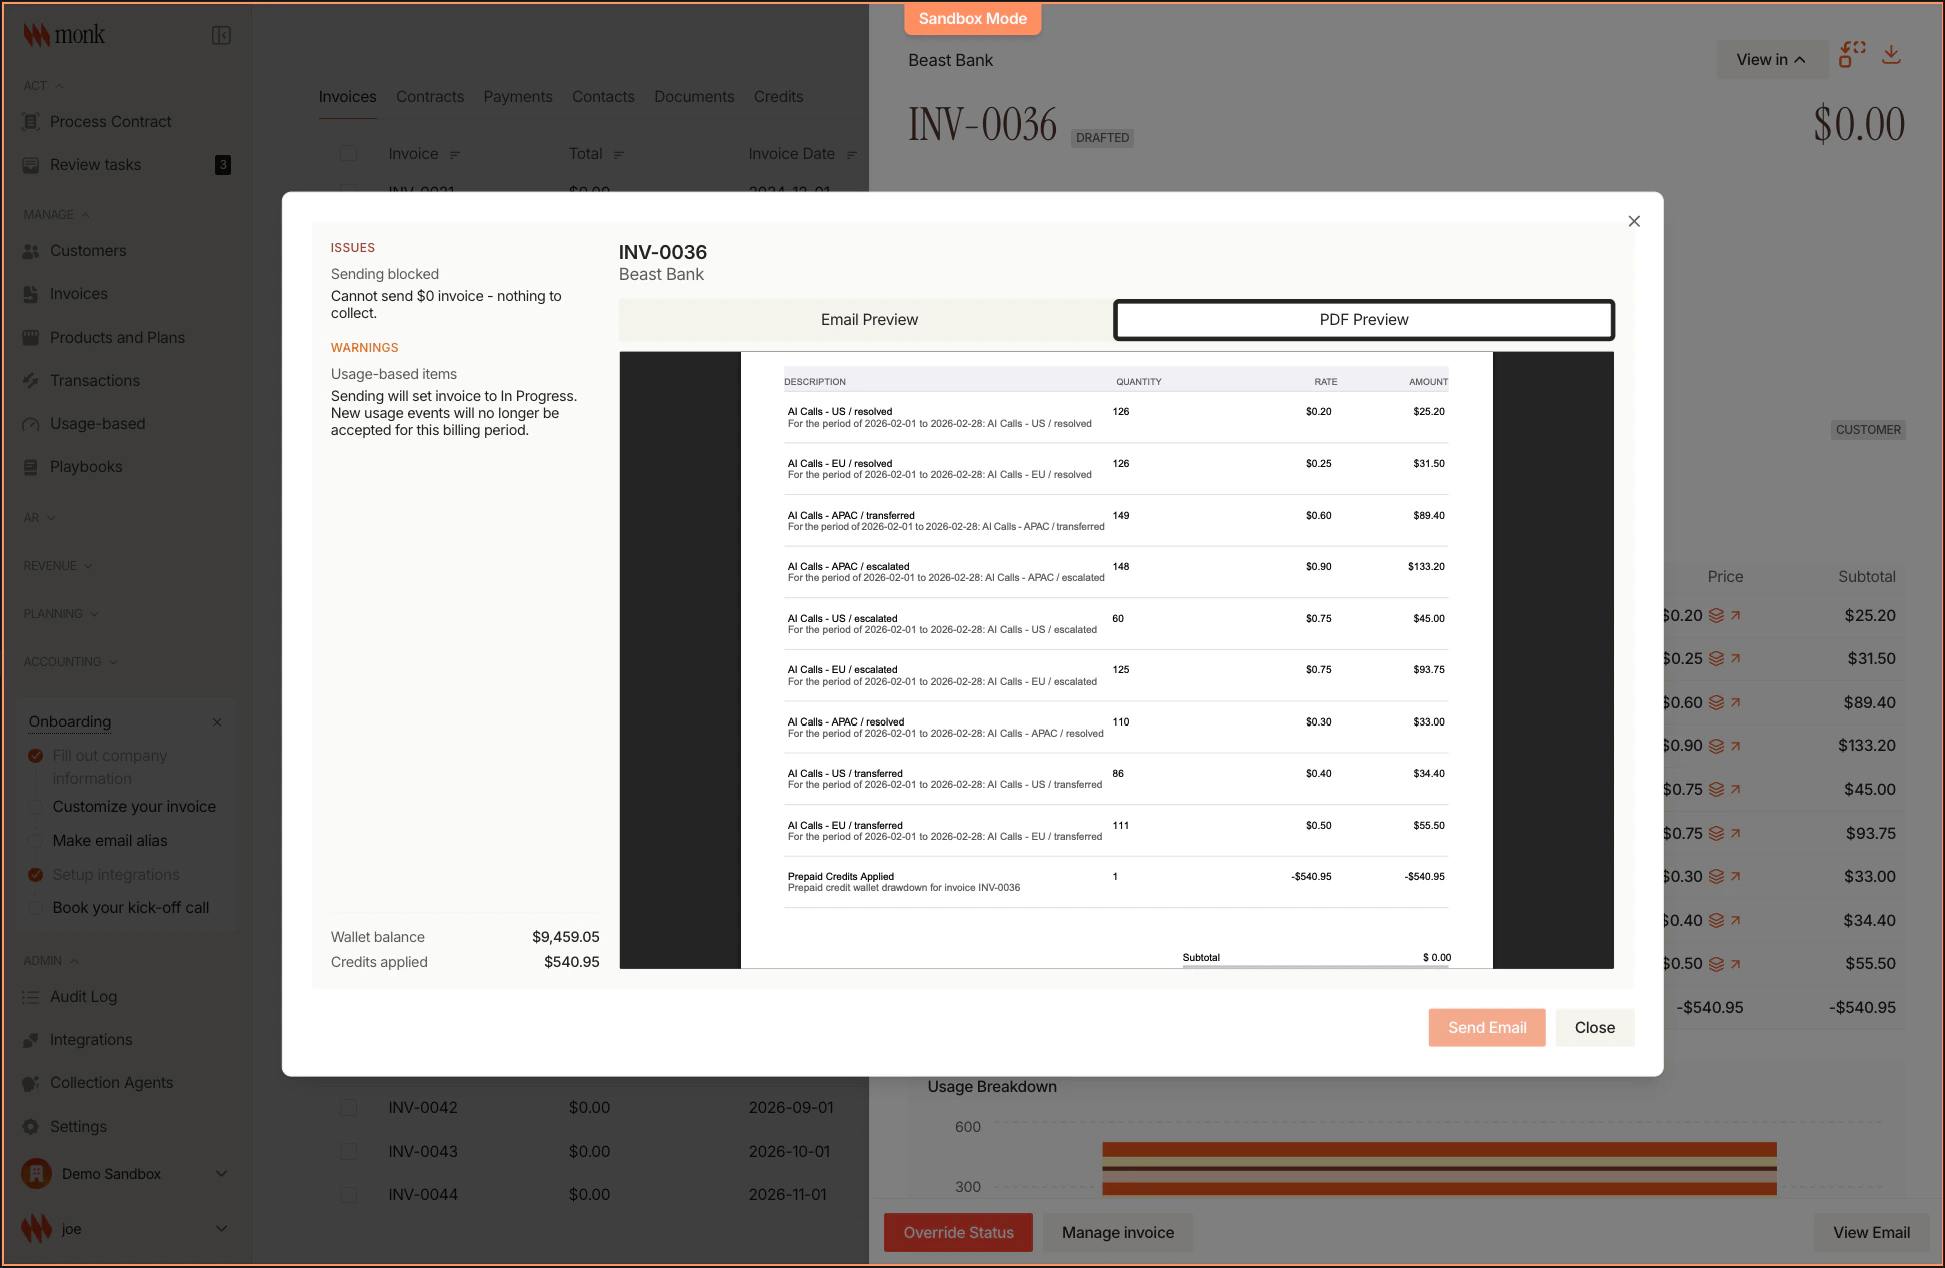Toggle Setup integrations onboarding step
1945x1268 pixels.
(36, 875)
